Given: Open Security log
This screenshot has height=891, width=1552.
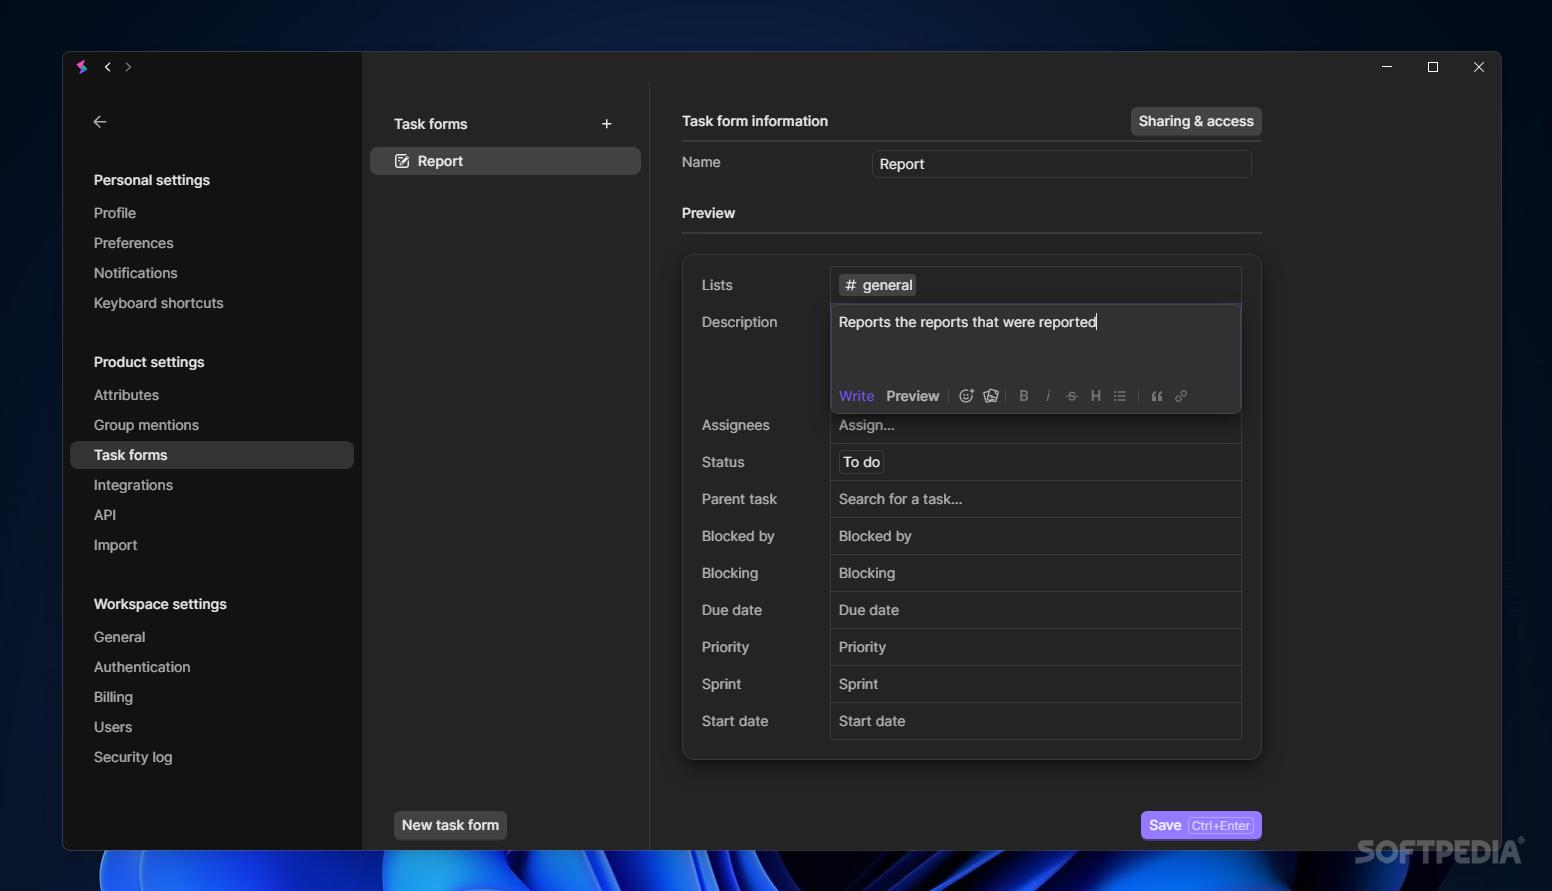Looking at the screenshot, I should pyautogui.click(x=133, y=757).
